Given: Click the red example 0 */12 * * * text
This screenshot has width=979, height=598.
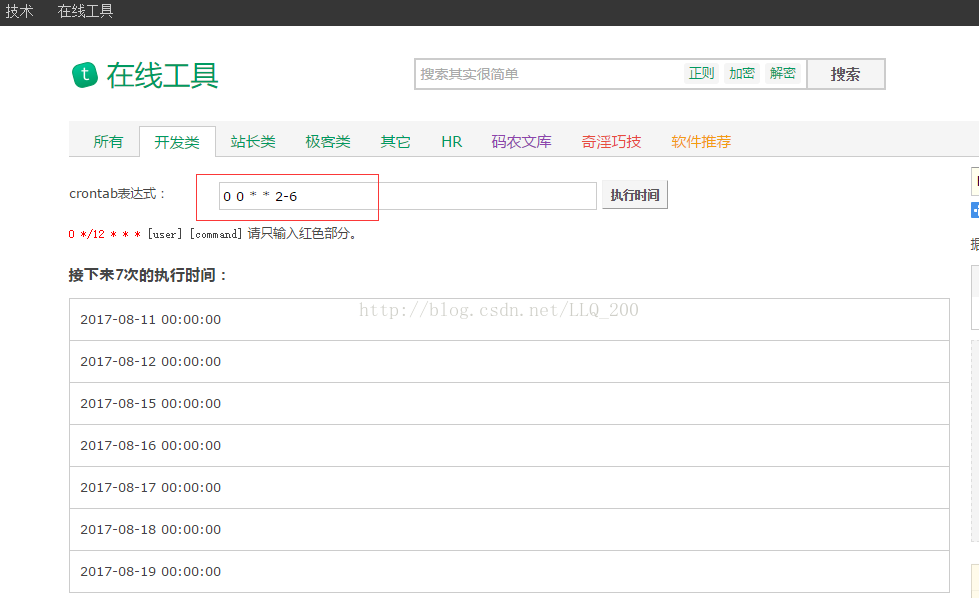Looking at the screenshot, I should [x=105, y=234].
